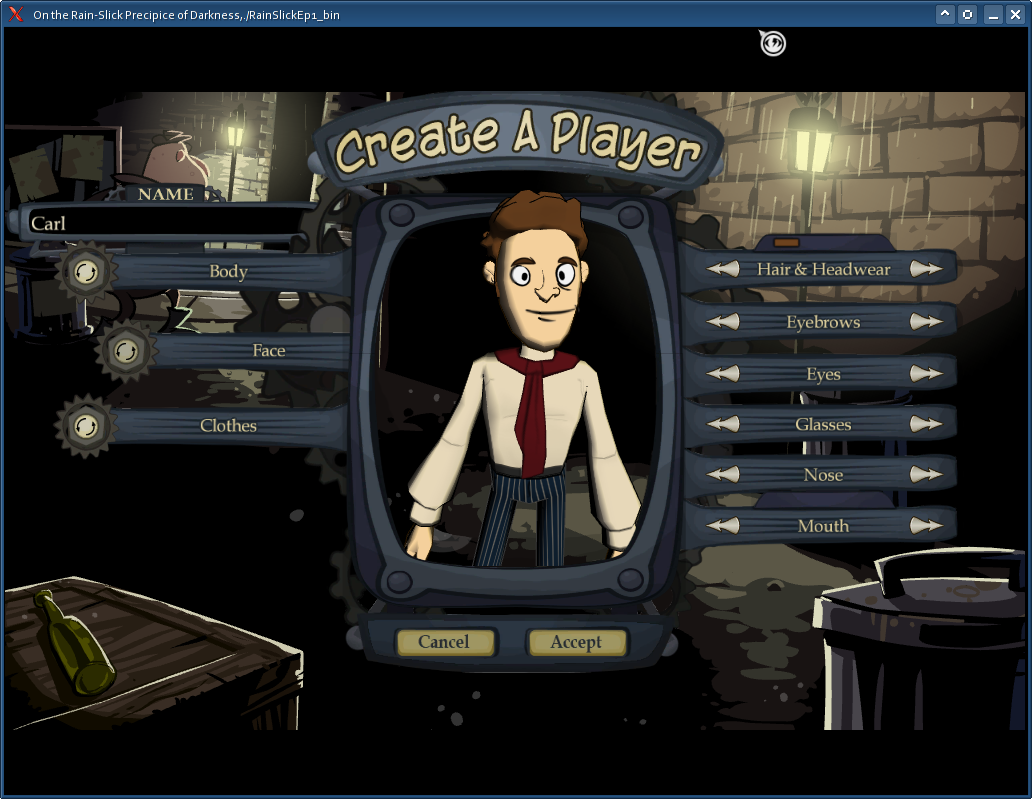Select next Hair & Headwear option

pyautogui.click(x=925, y=269)
